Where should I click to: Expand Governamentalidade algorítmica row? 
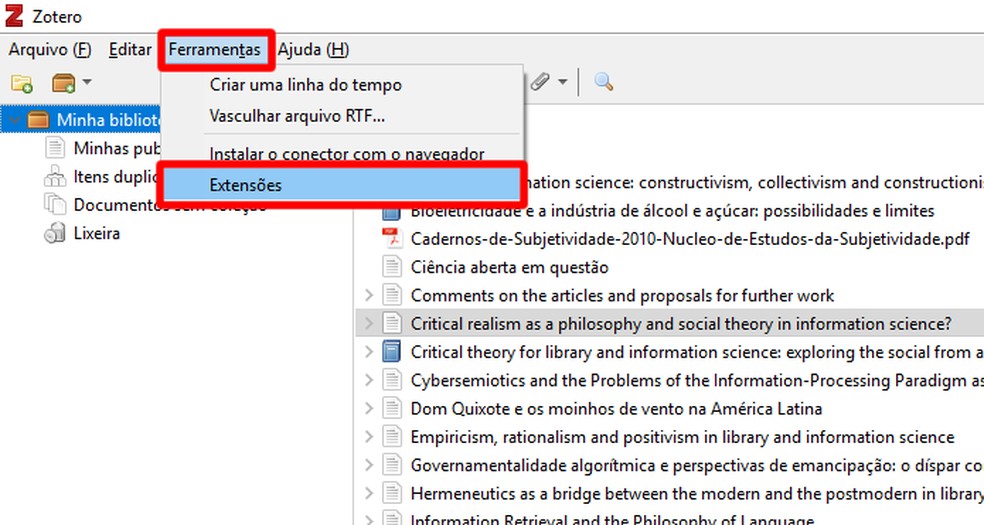(x=369, y=465)
